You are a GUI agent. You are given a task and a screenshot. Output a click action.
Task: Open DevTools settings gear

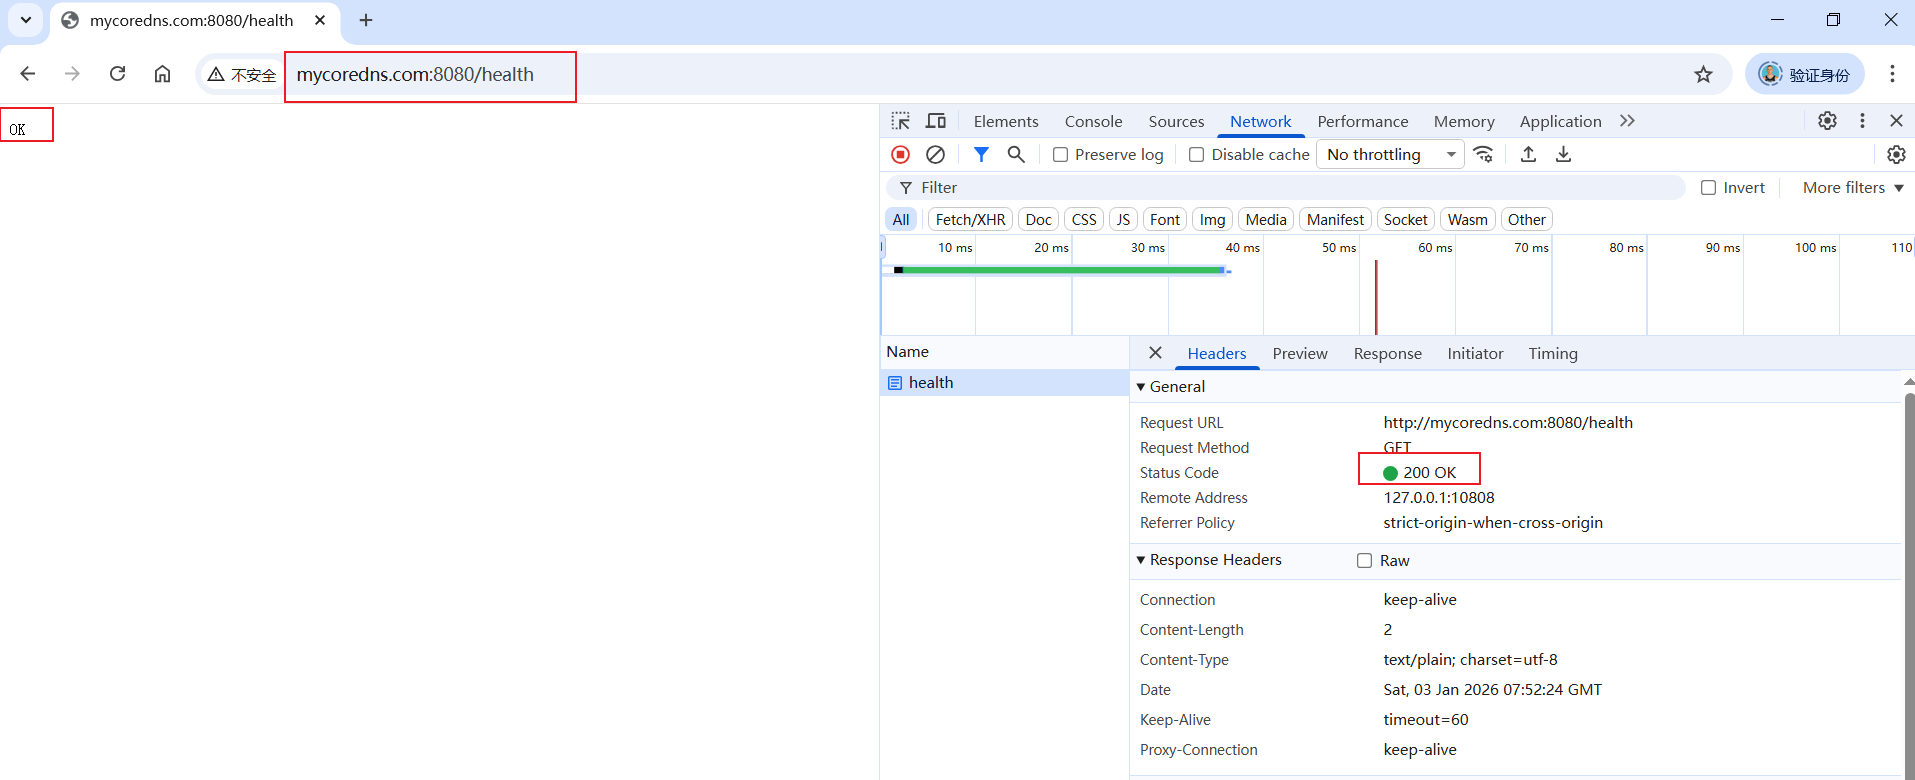1827,121
